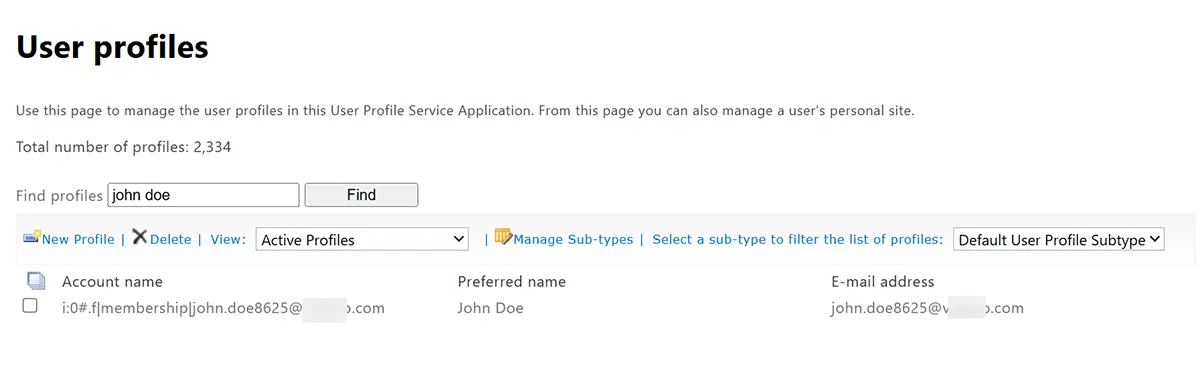The image size is (1200, 374).
Task: Open the Manage Sub-types link
Action: [x=573, y=240]
